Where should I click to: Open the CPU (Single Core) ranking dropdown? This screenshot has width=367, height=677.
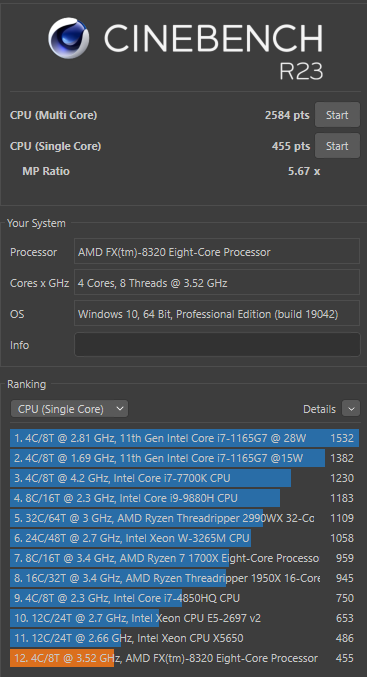69,409
